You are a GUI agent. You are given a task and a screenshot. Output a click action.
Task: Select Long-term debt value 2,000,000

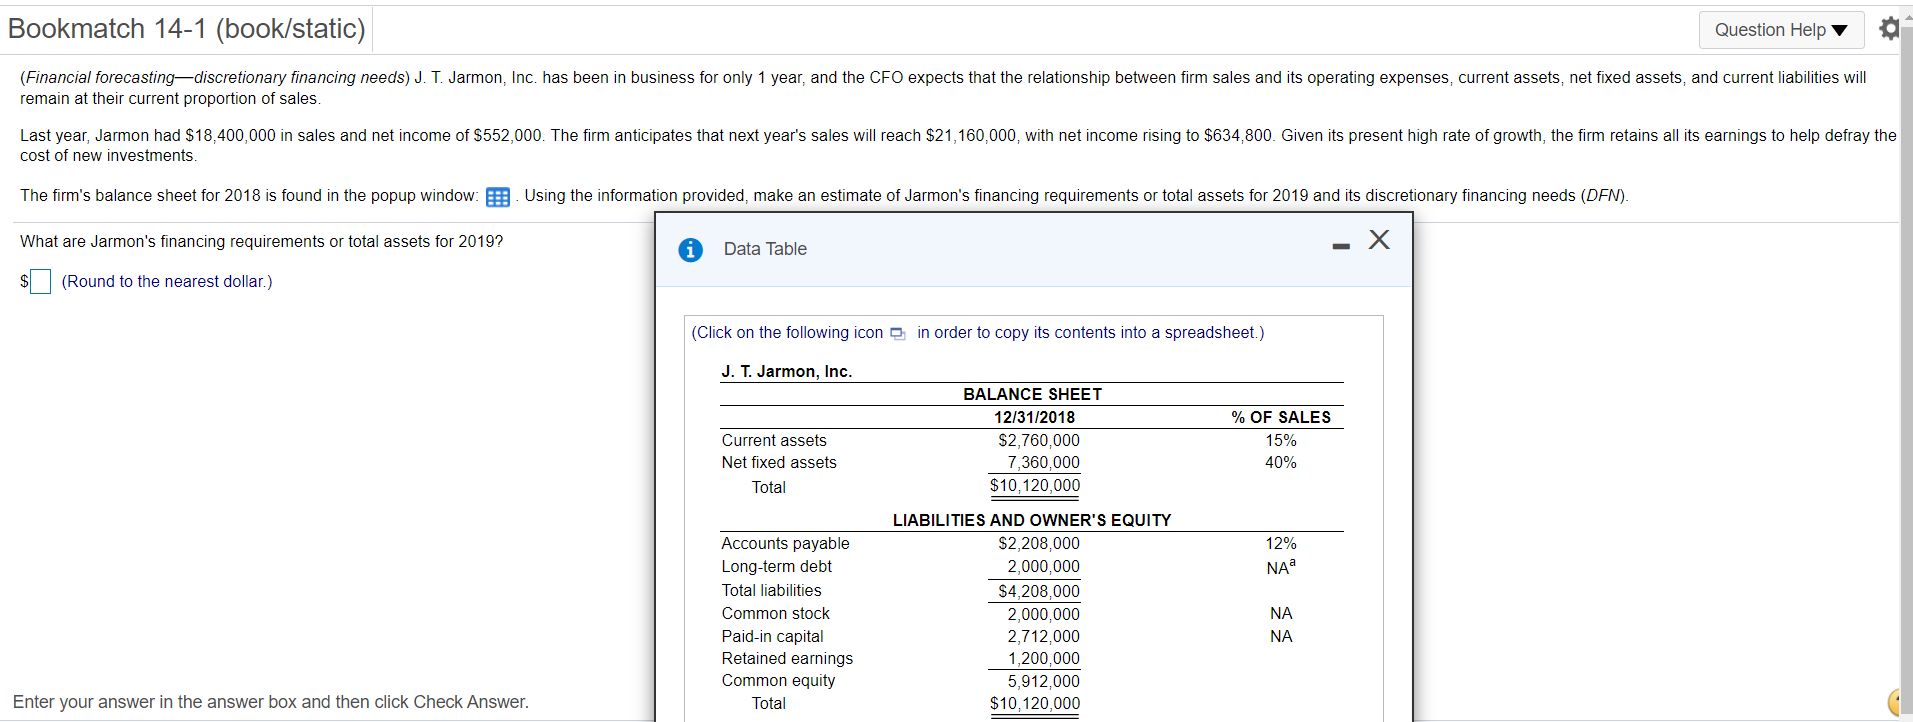coord(1043,566)
